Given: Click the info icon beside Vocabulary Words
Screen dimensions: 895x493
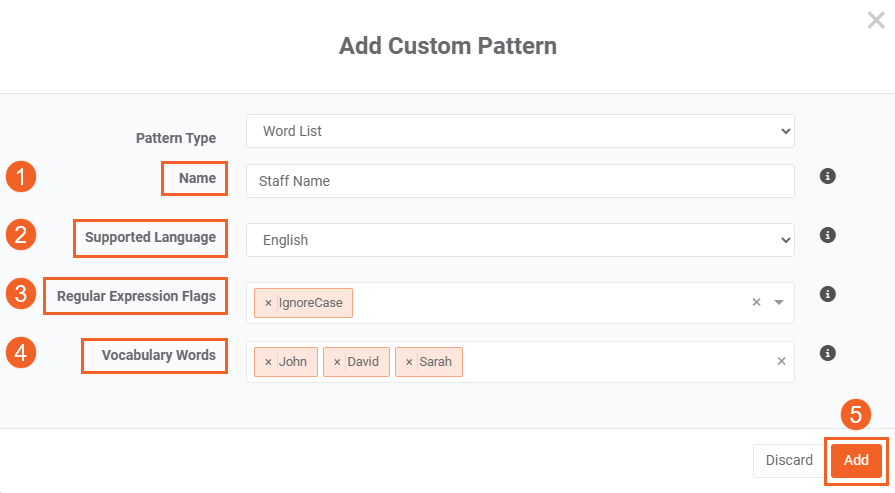Looking at the screenshot, I should [827, 353].
